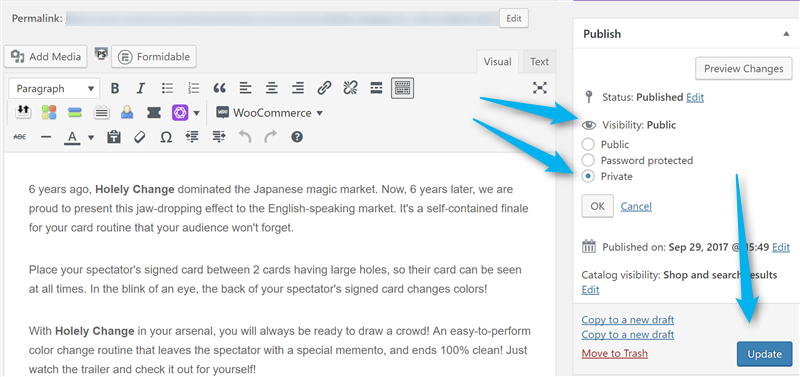
Task: Click the Move to Trash link
Action: point(615,353)
